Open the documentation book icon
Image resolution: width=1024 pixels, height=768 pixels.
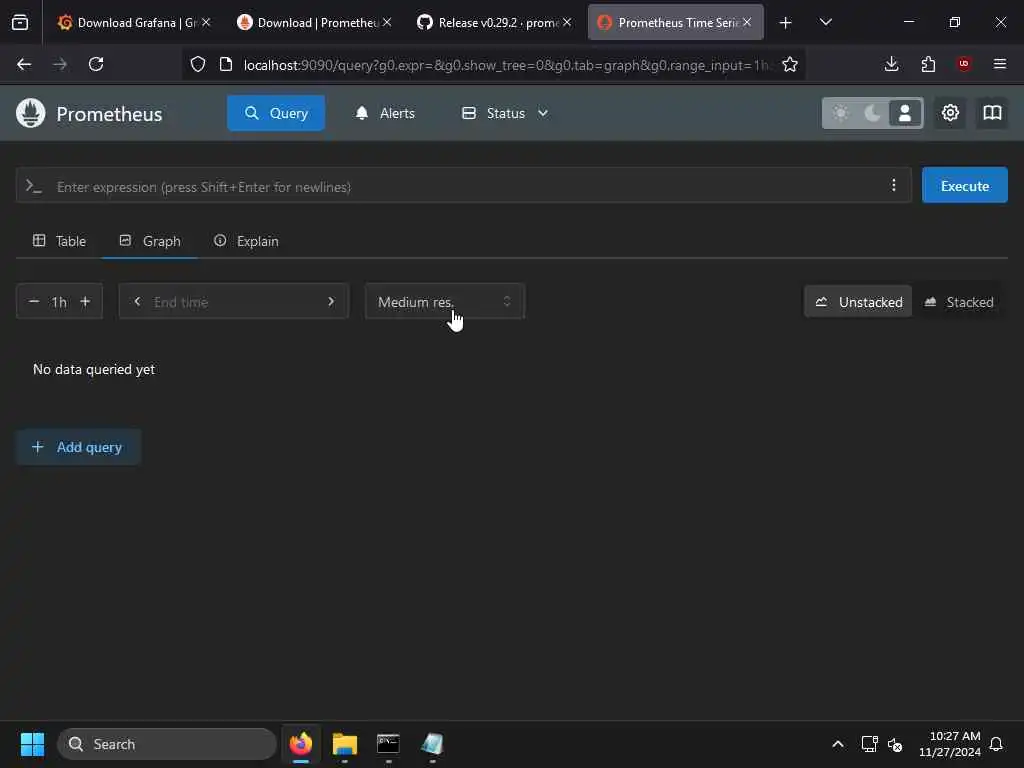tap(992, 113)
